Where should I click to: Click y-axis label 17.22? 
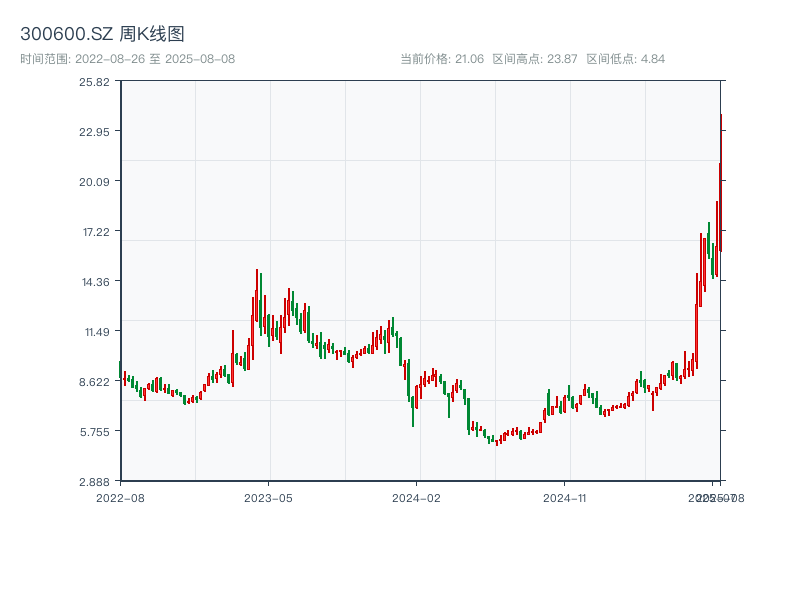pos(96,232)
